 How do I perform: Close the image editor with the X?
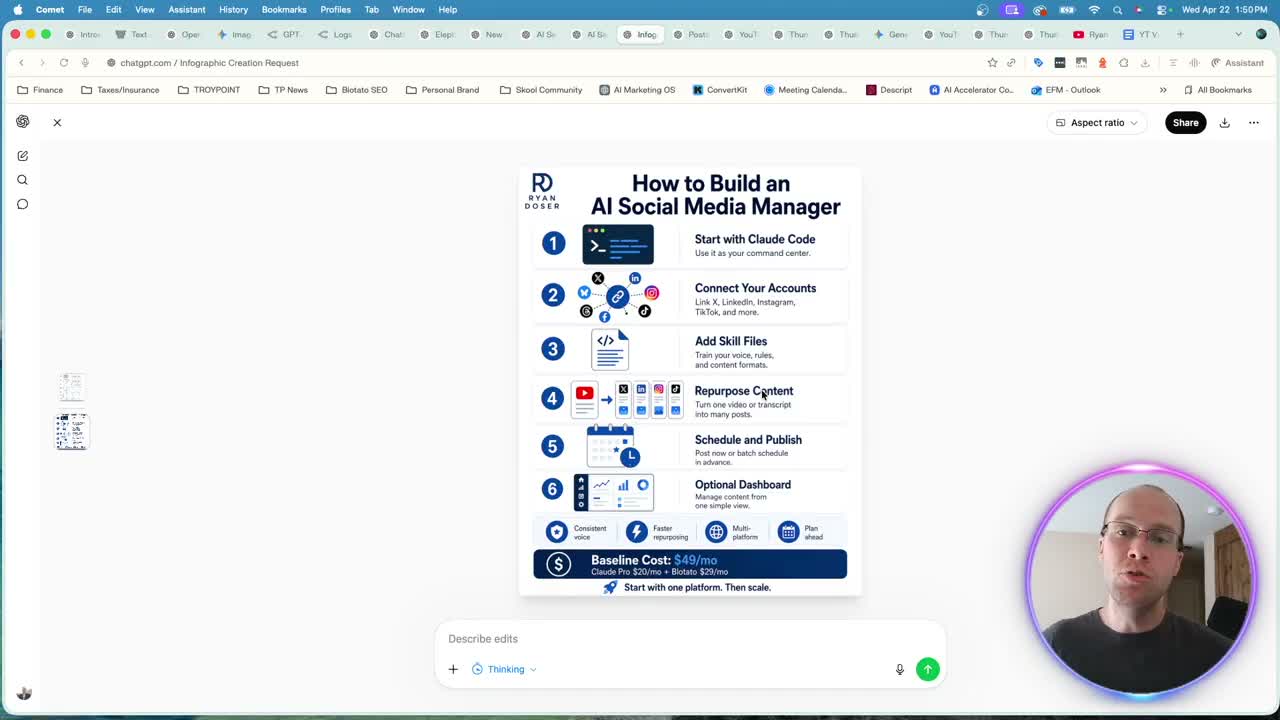(57, 123)
